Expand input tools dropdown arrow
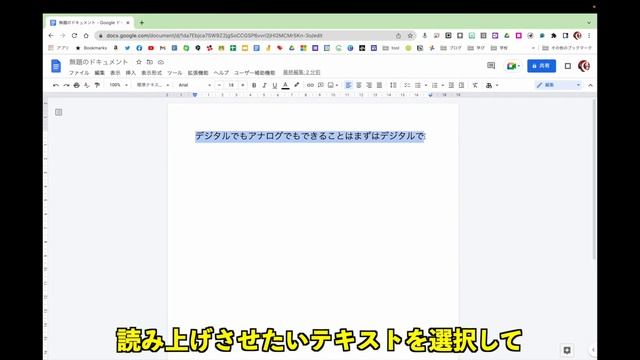 [497, 85]
